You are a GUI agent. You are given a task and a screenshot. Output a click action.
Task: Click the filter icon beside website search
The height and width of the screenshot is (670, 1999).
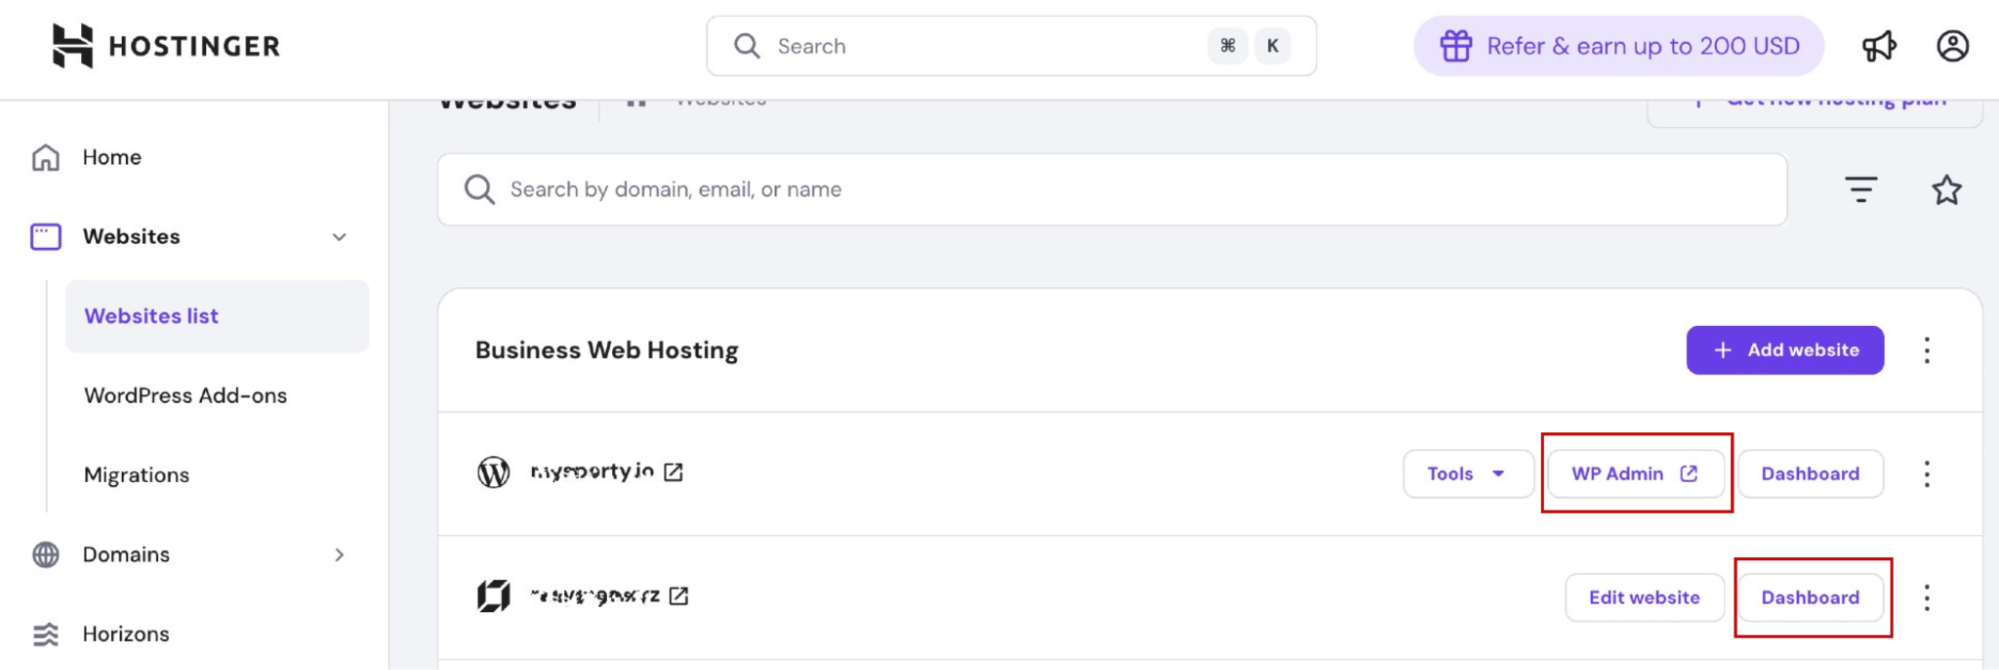tap(1860, 189)
